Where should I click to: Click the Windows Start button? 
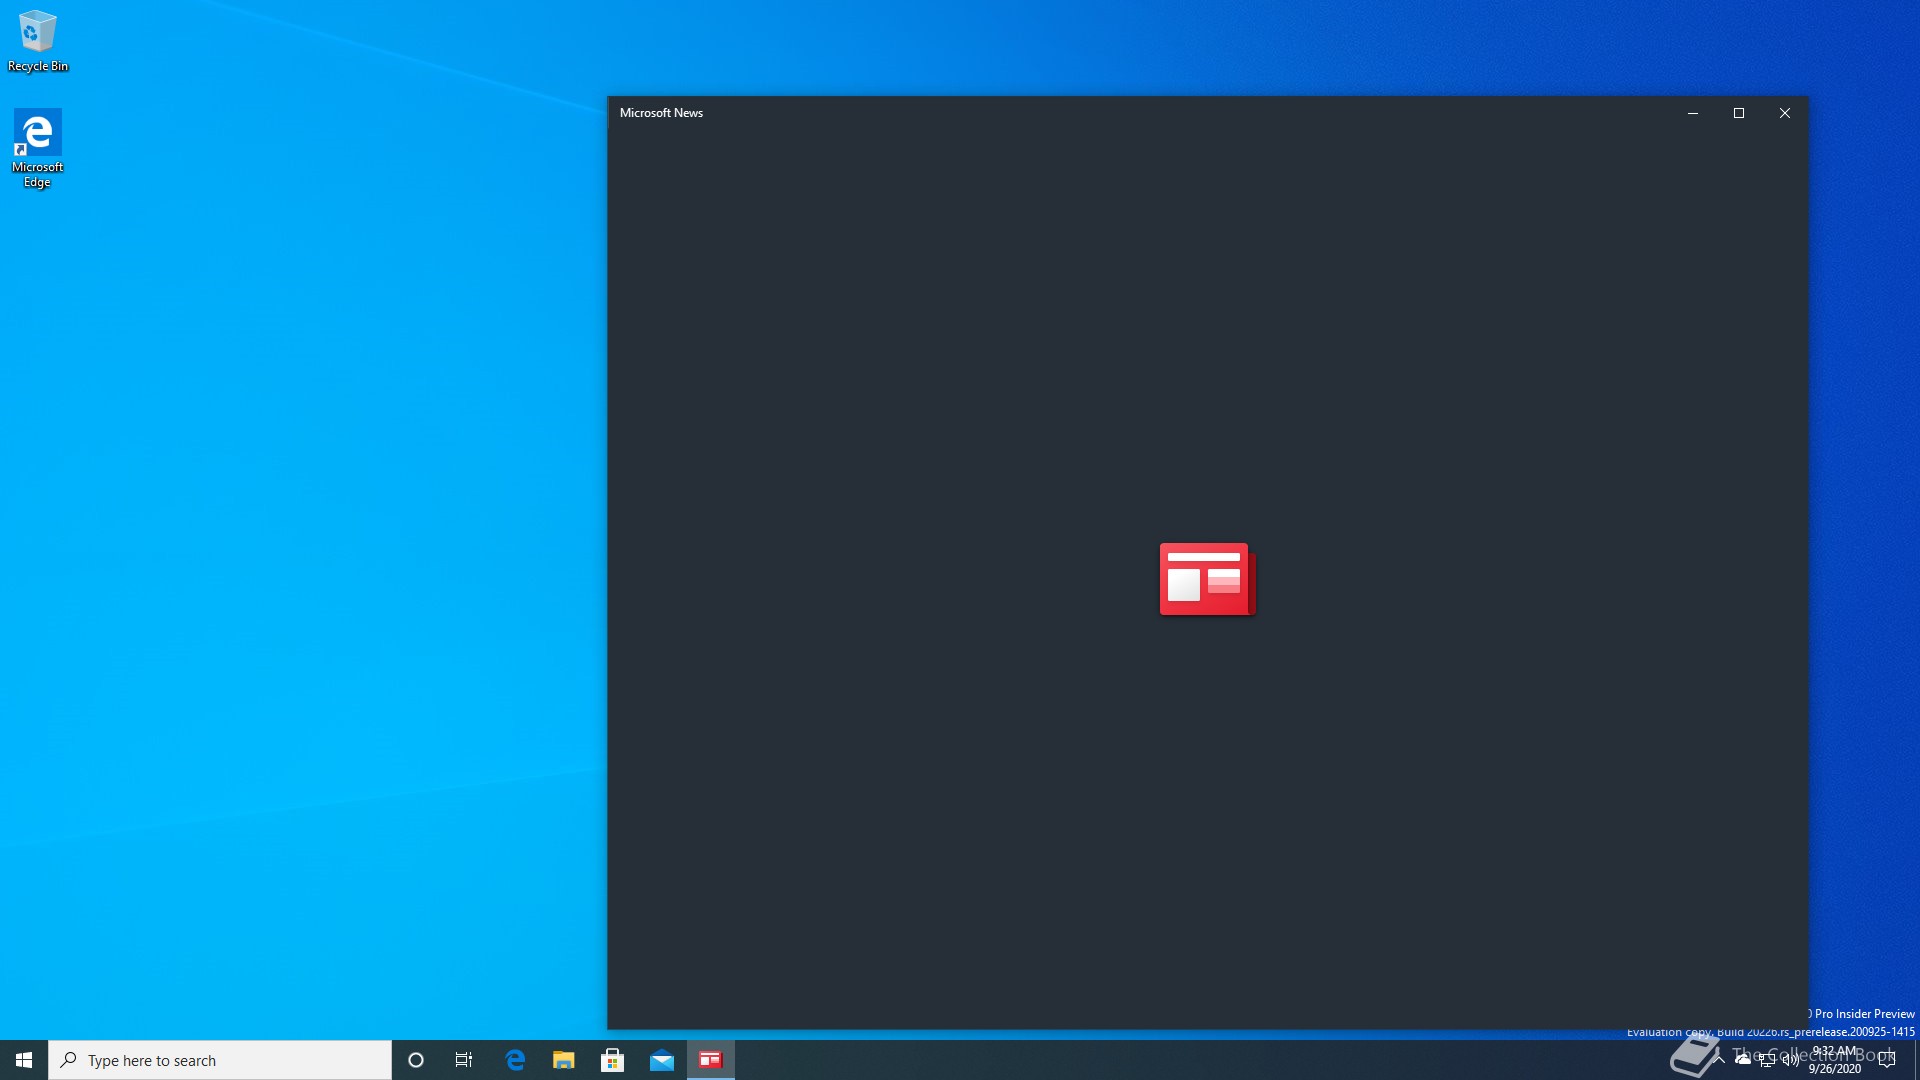24,1060
